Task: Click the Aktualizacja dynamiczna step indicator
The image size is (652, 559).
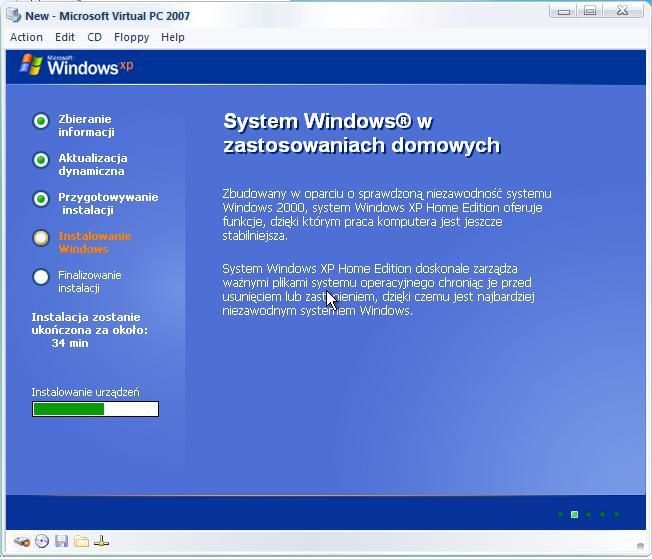Action: pyautogui.click(x=41, y=160)
